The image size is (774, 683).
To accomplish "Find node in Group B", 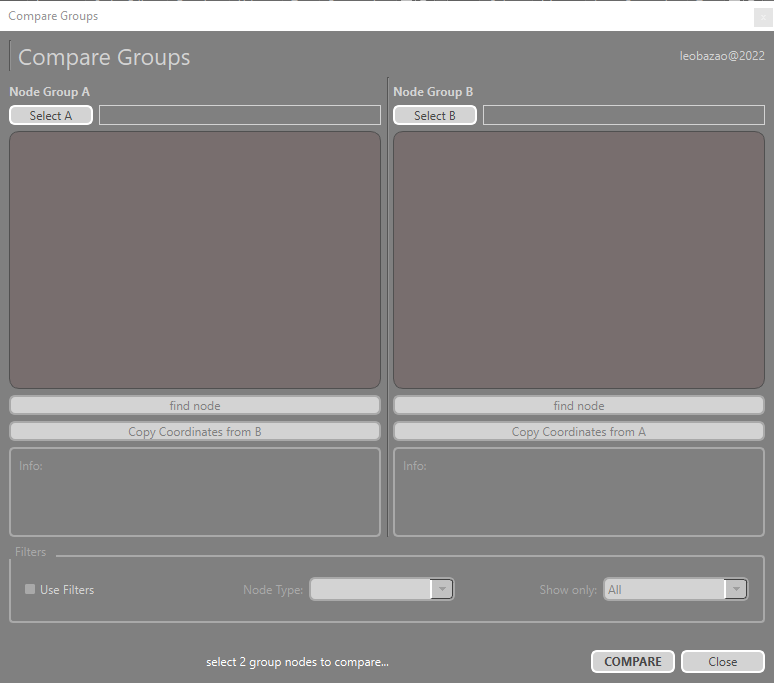I will pos(579,406).
